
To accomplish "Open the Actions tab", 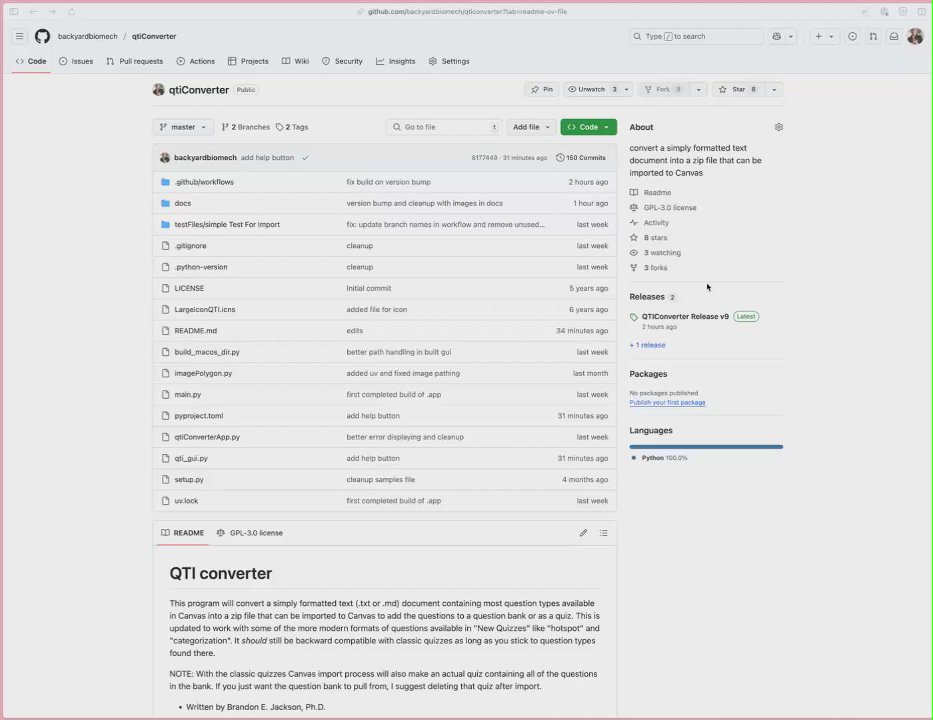I will pyautogui.click(x=196, y=61).
